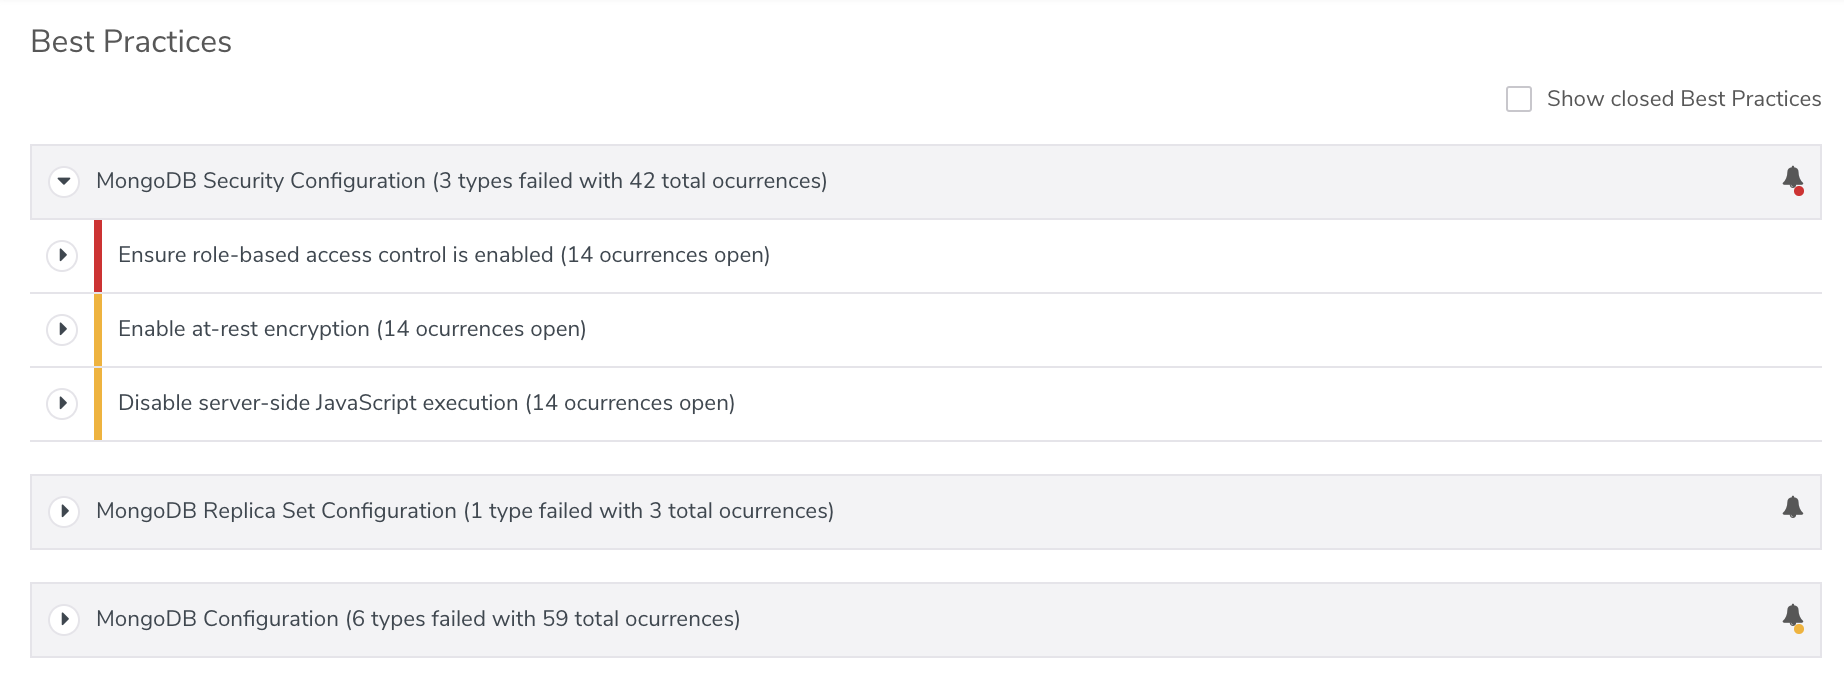Click MongoDB Configuration 6 types failed text

click(x=418, y=619)
